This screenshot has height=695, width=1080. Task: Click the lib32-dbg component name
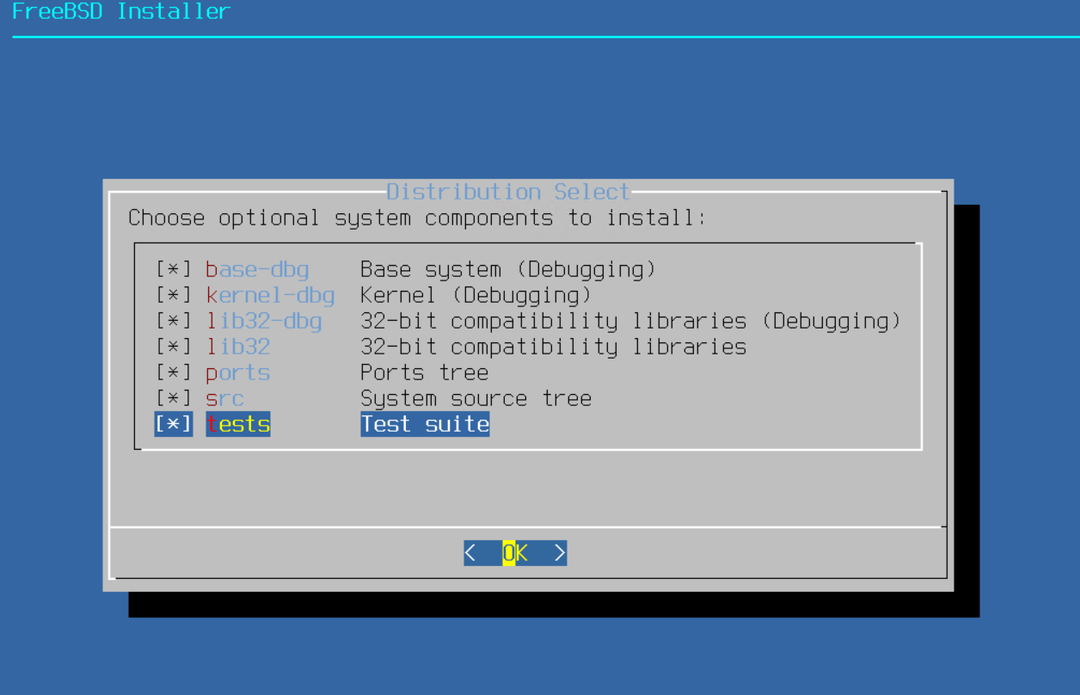point(264,321)
